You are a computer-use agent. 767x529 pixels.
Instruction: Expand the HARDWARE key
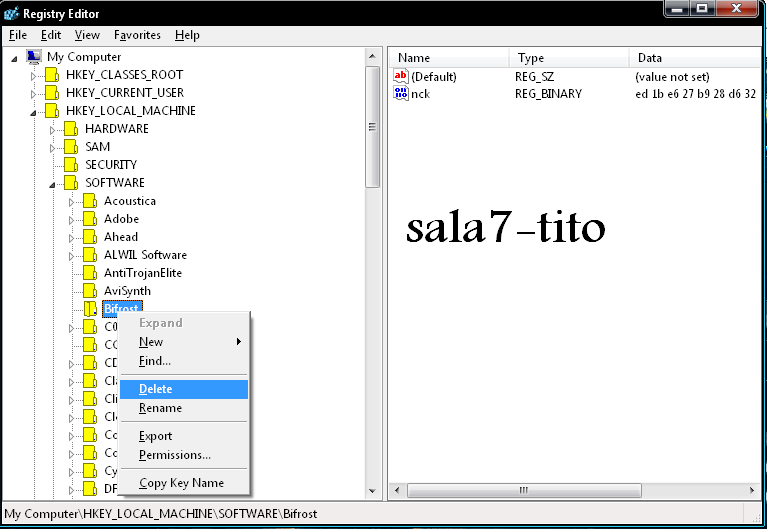(x=52, y=130)
